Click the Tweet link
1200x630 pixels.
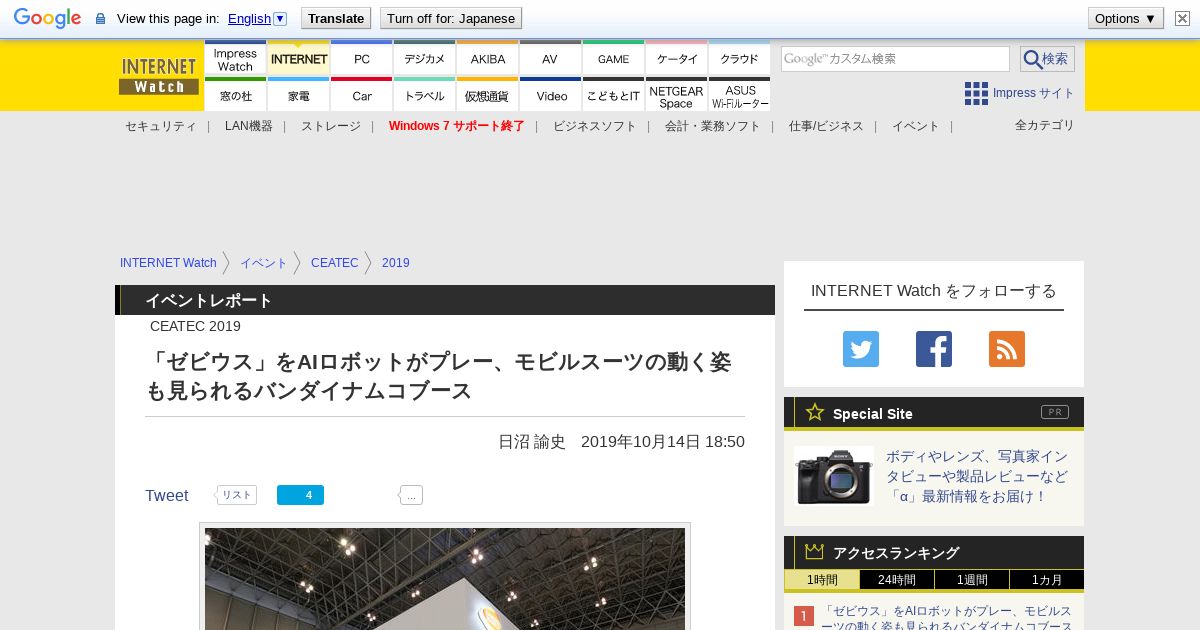[x=166, y=496]
